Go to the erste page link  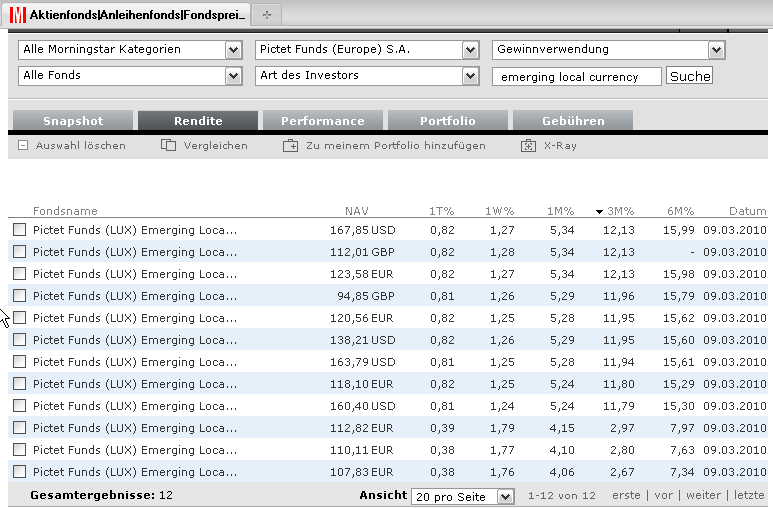pyautogui.click(x=626, y=495)
